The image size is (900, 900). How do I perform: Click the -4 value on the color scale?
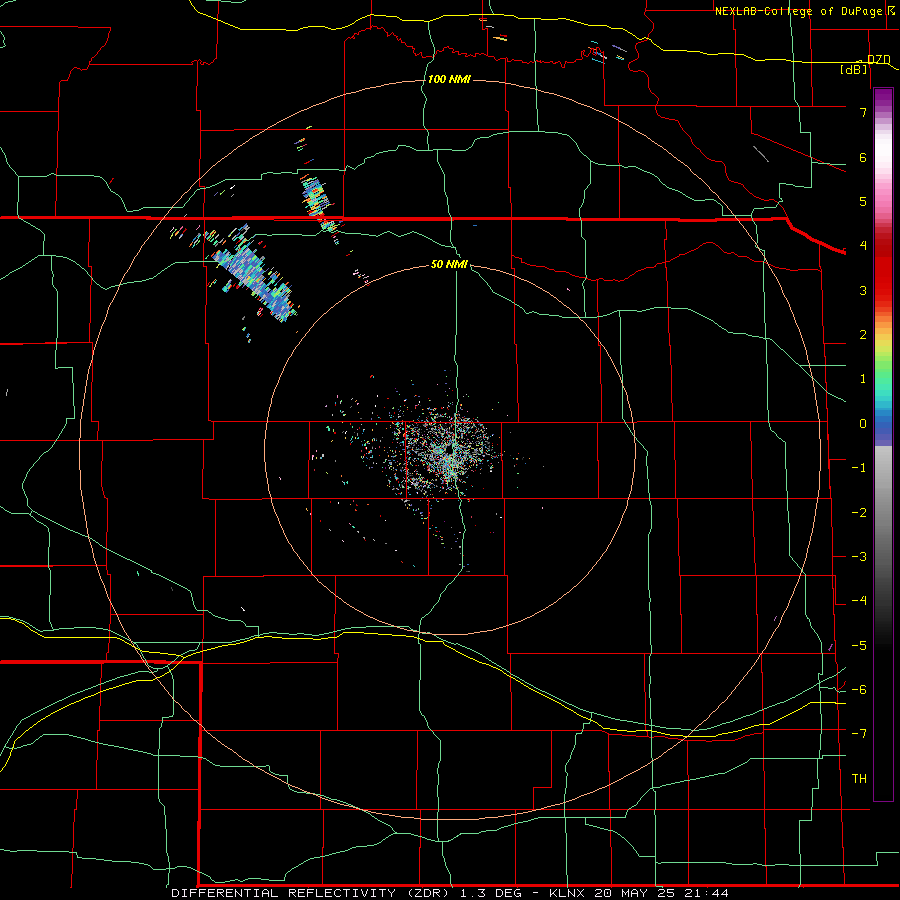[x=859, y=601]
